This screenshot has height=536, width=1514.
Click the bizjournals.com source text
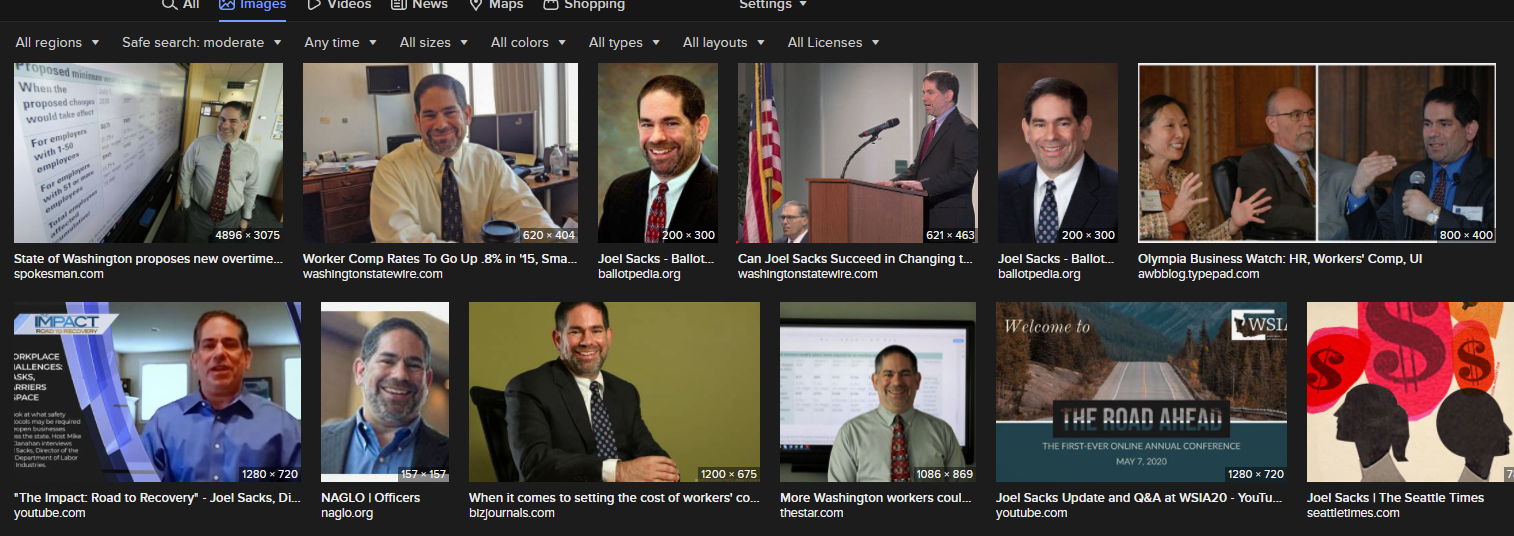click(512, 513)
